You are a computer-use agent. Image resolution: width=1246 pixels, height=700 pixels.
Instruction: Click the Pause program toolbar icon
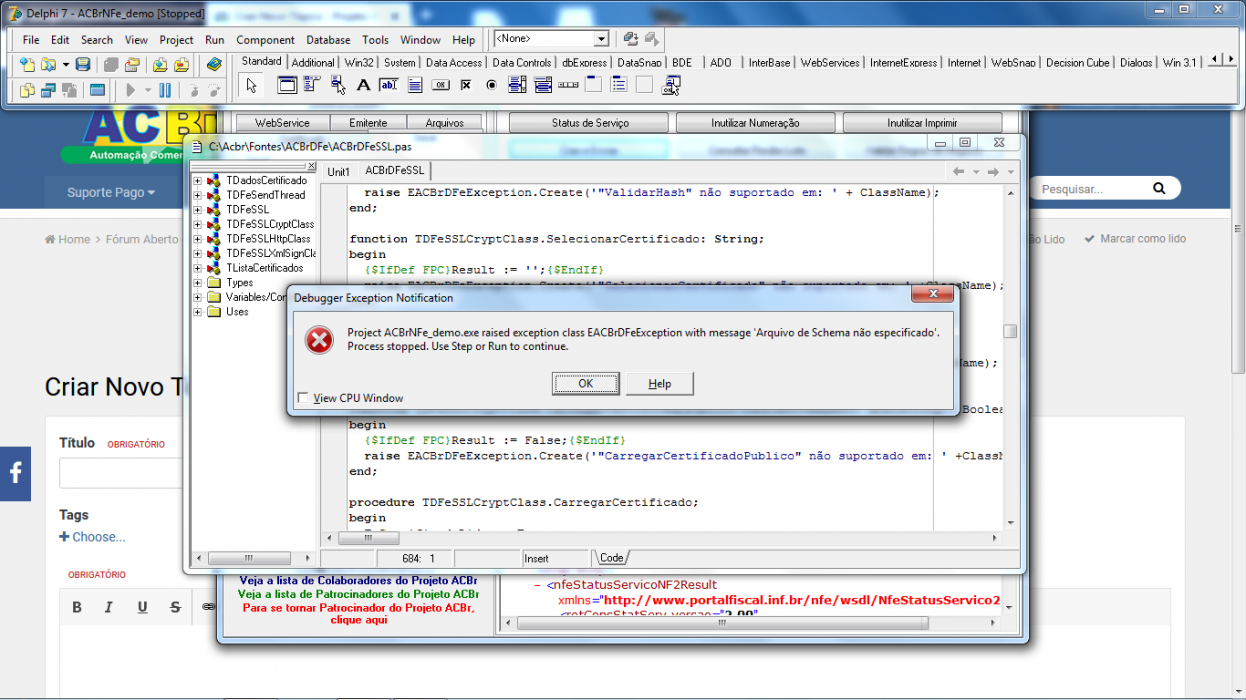point(165,90)
